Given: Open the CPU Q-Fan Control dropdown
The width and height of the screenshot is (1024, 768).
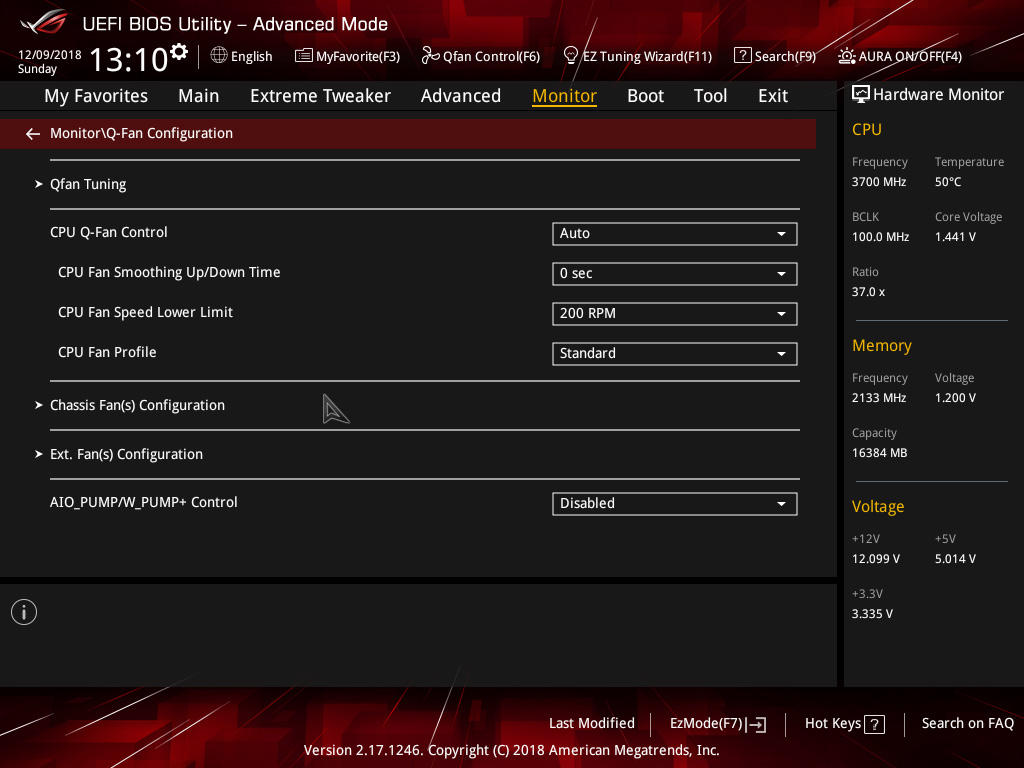Looking at the screenshot, I should [675, 234].
